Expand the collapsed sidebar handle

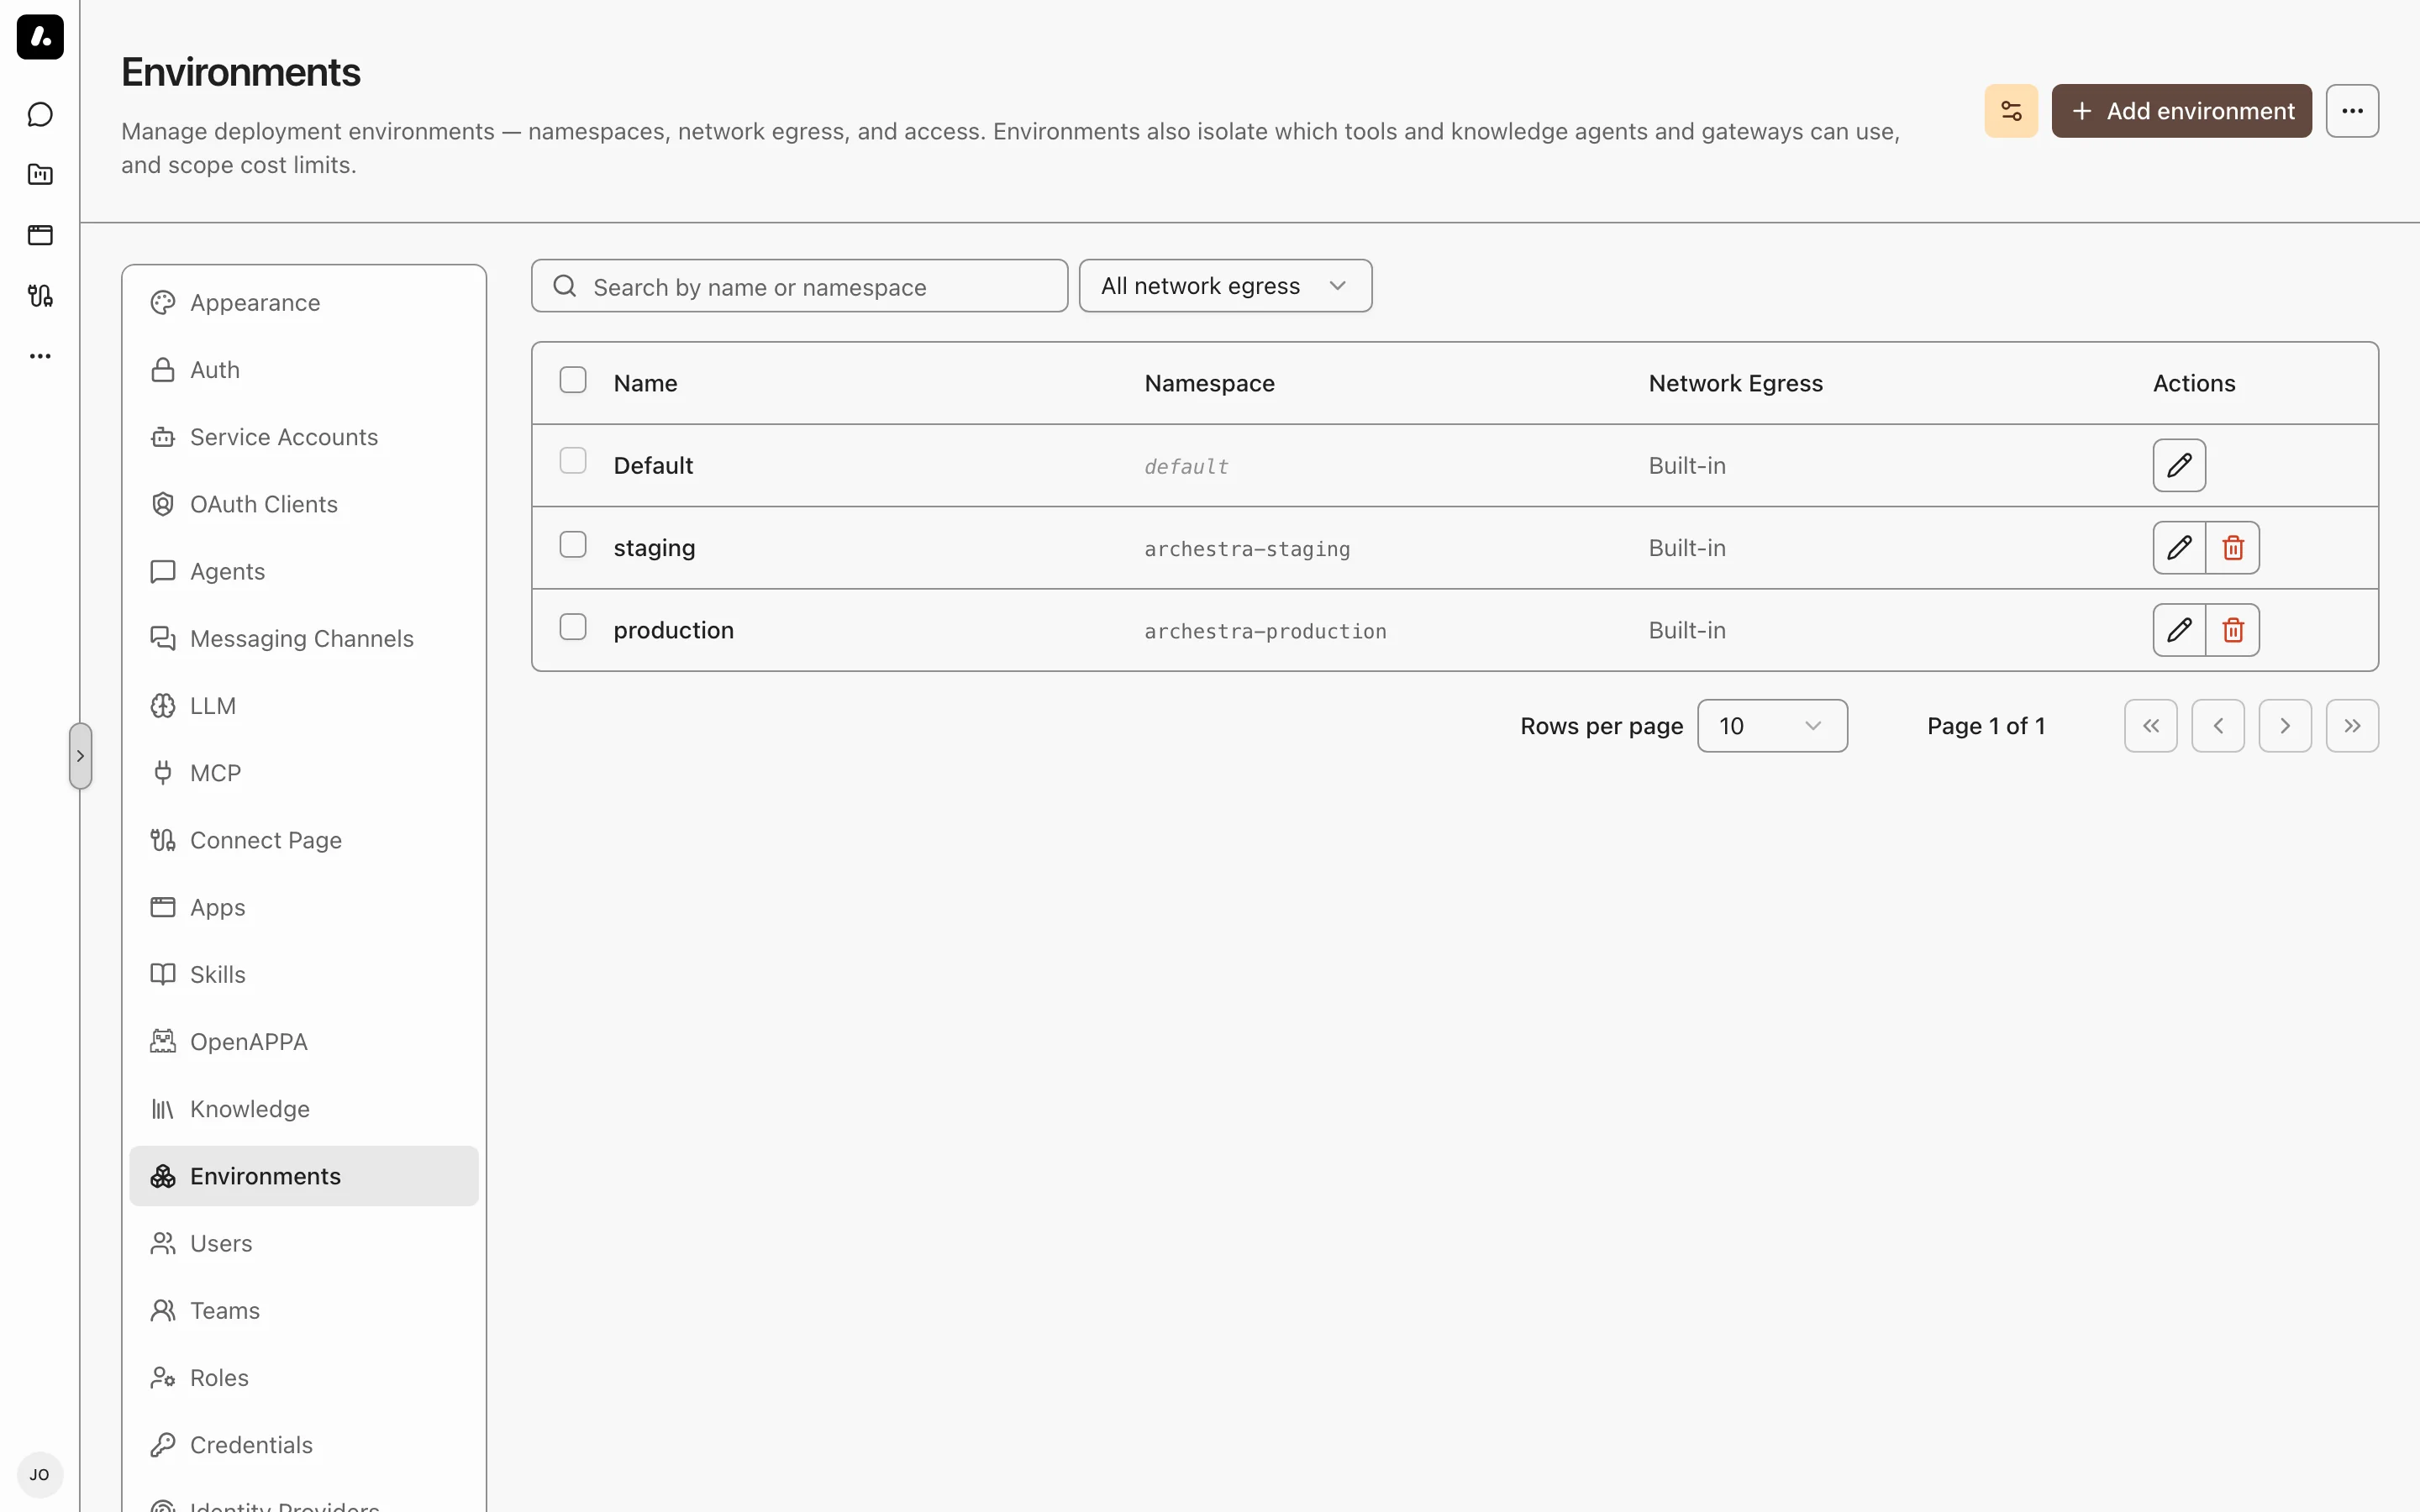pyautogui.click(x=81, y=756)
